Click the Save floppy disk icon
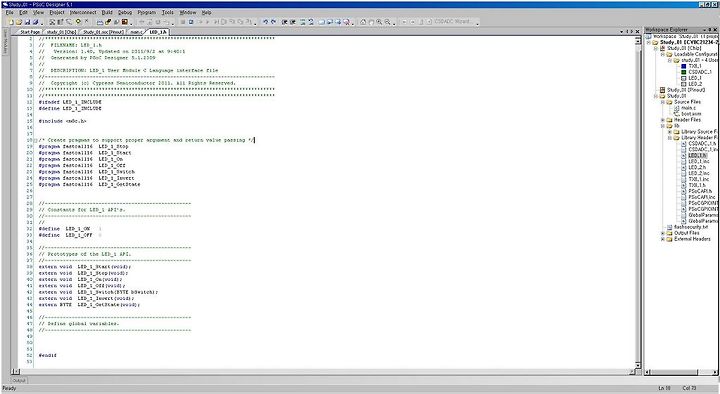The height and width of the screenshot is (394, 720). pyautogui.click(x=27, y=22)
